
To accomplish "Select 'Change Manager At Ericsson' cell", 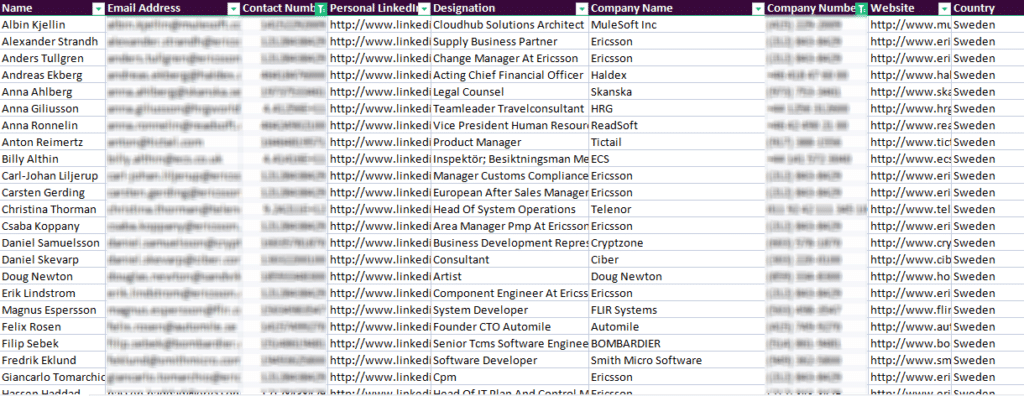I will coord(509,58).
